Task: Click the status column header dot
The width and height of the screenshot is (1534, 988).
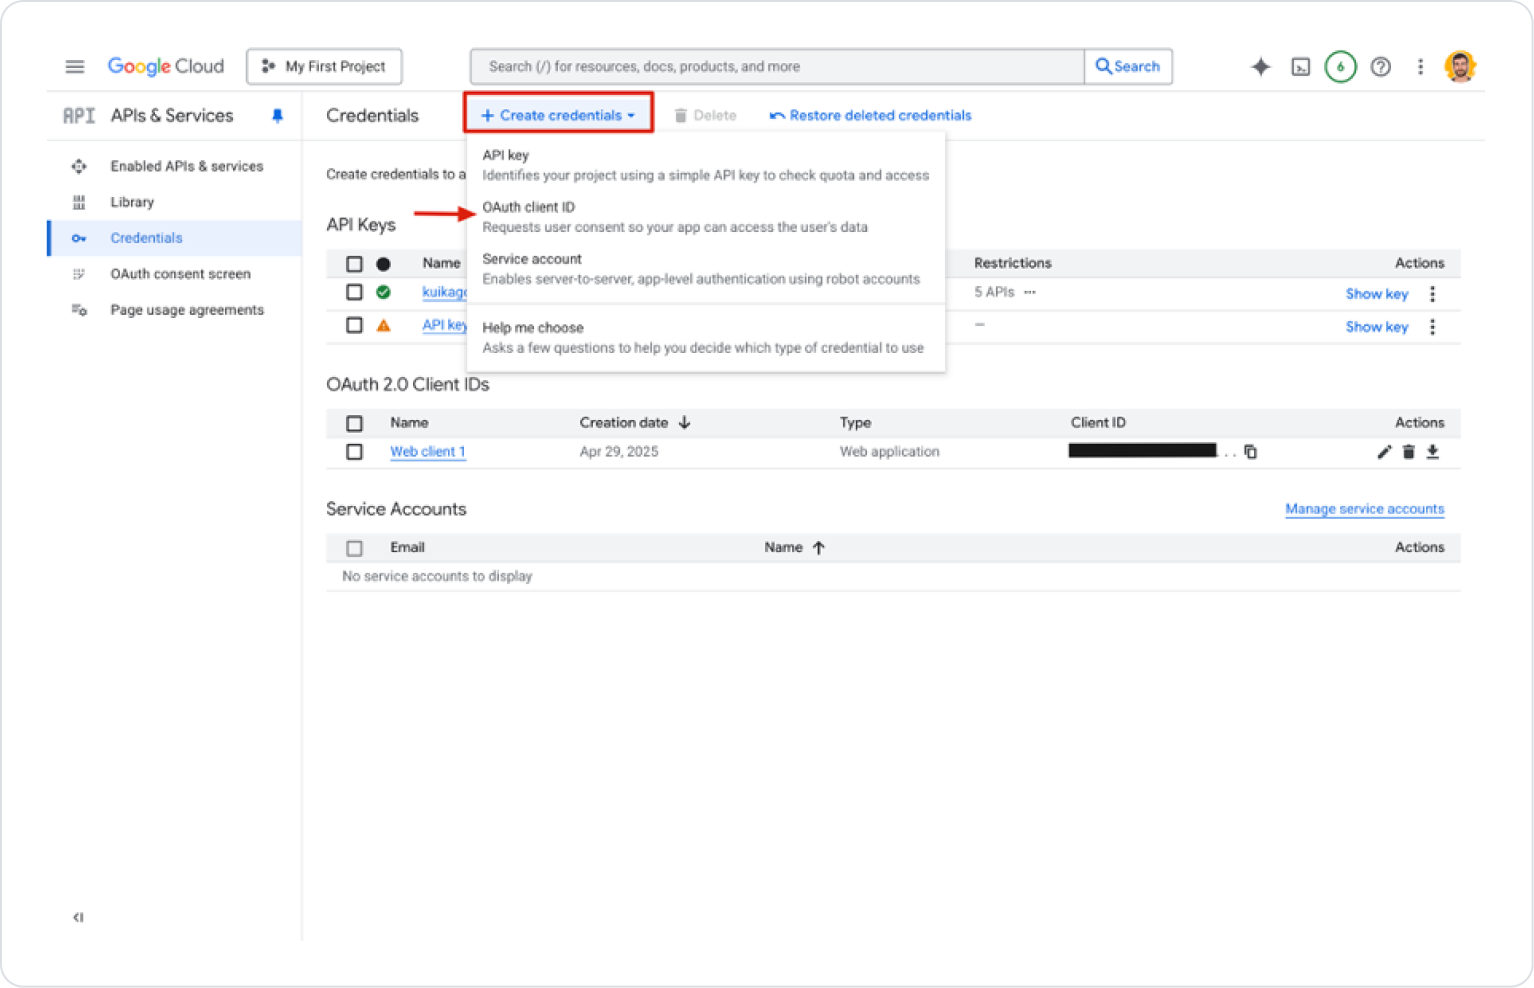Action: 383,264
